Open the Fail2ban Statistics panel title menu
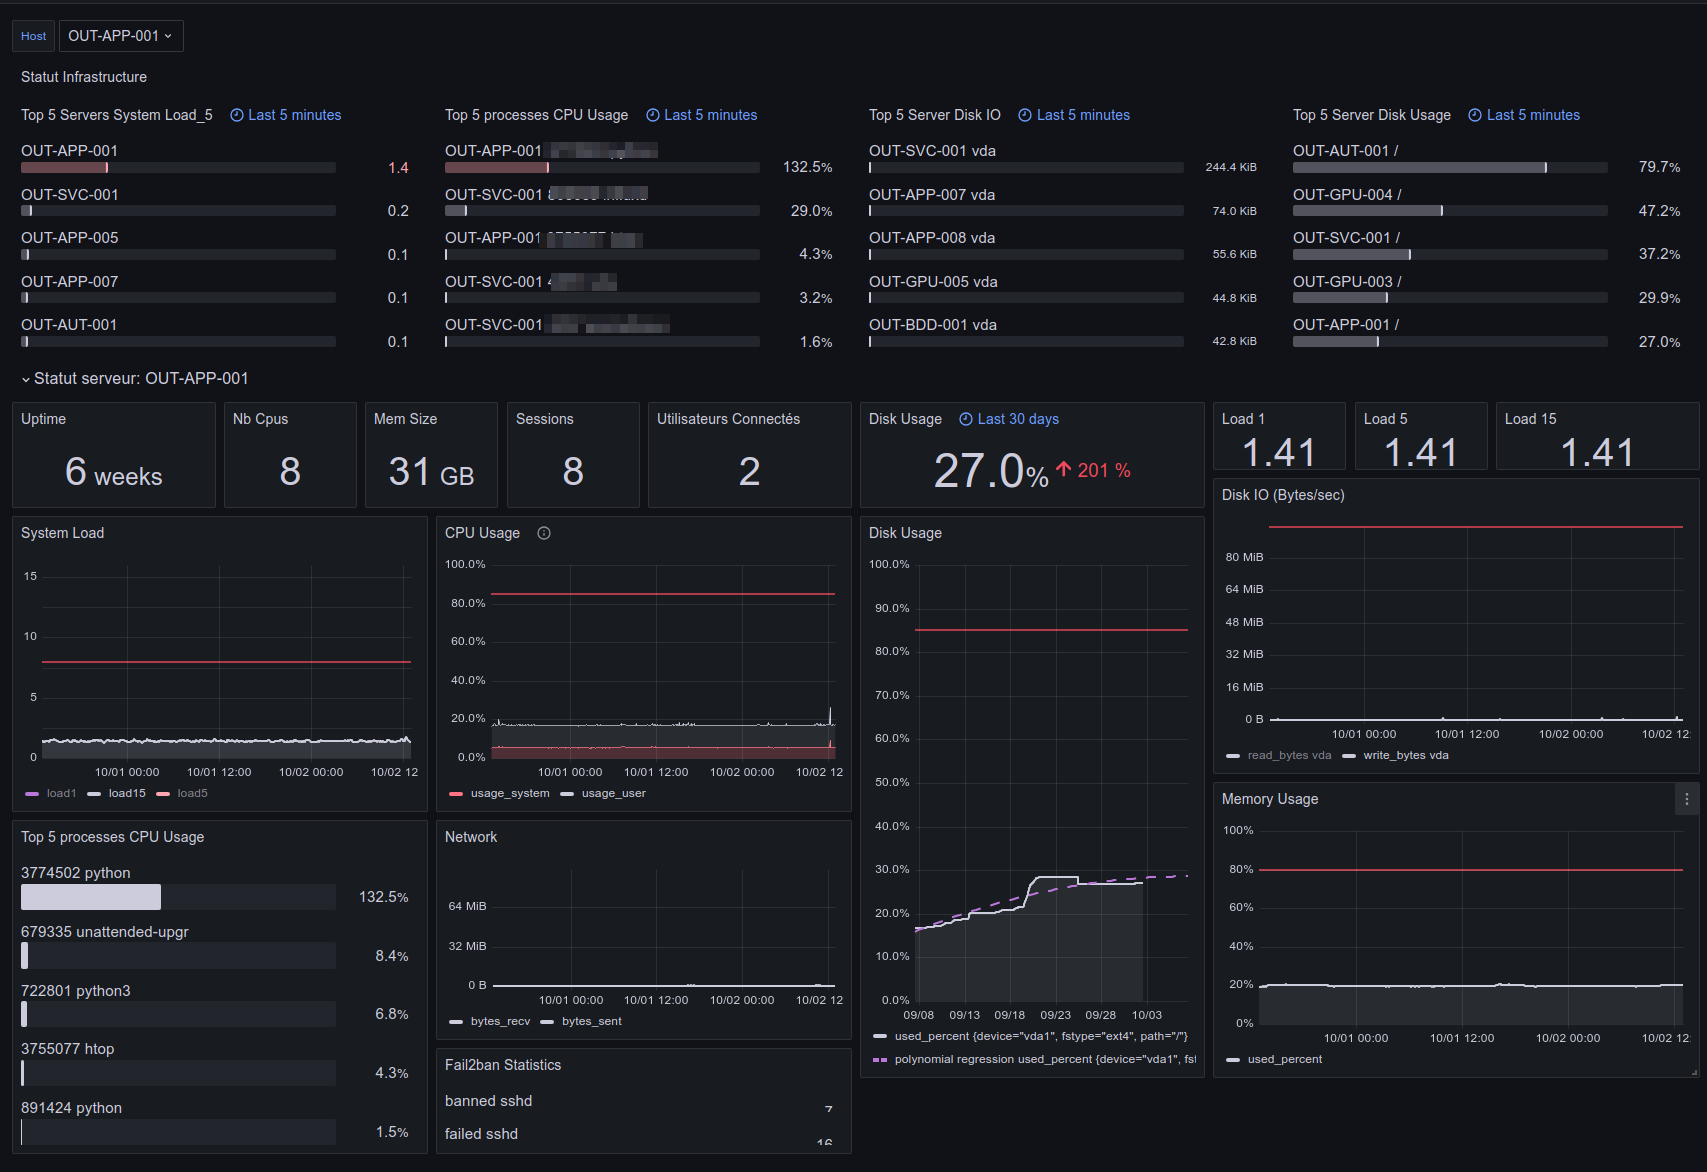This screenshot has width=1707, height=1172. tap(503, 1065)
